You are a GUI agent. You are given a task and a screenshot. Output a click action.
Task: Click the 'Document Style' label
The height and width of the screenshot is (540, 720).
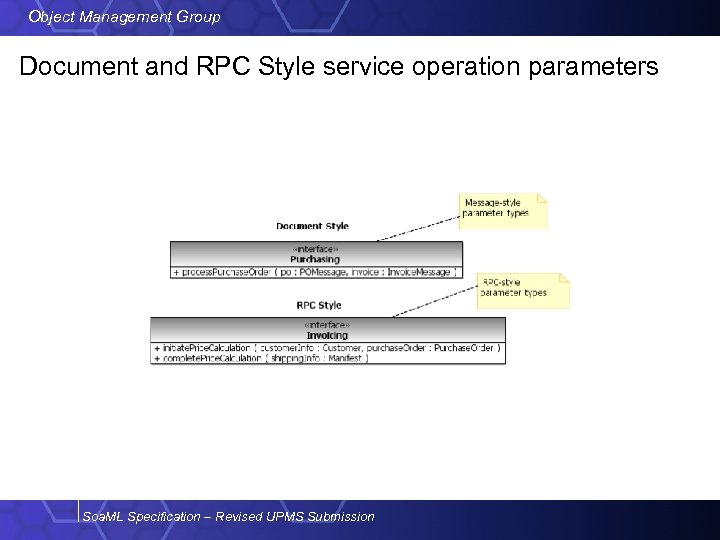click(x=312, y=226)
